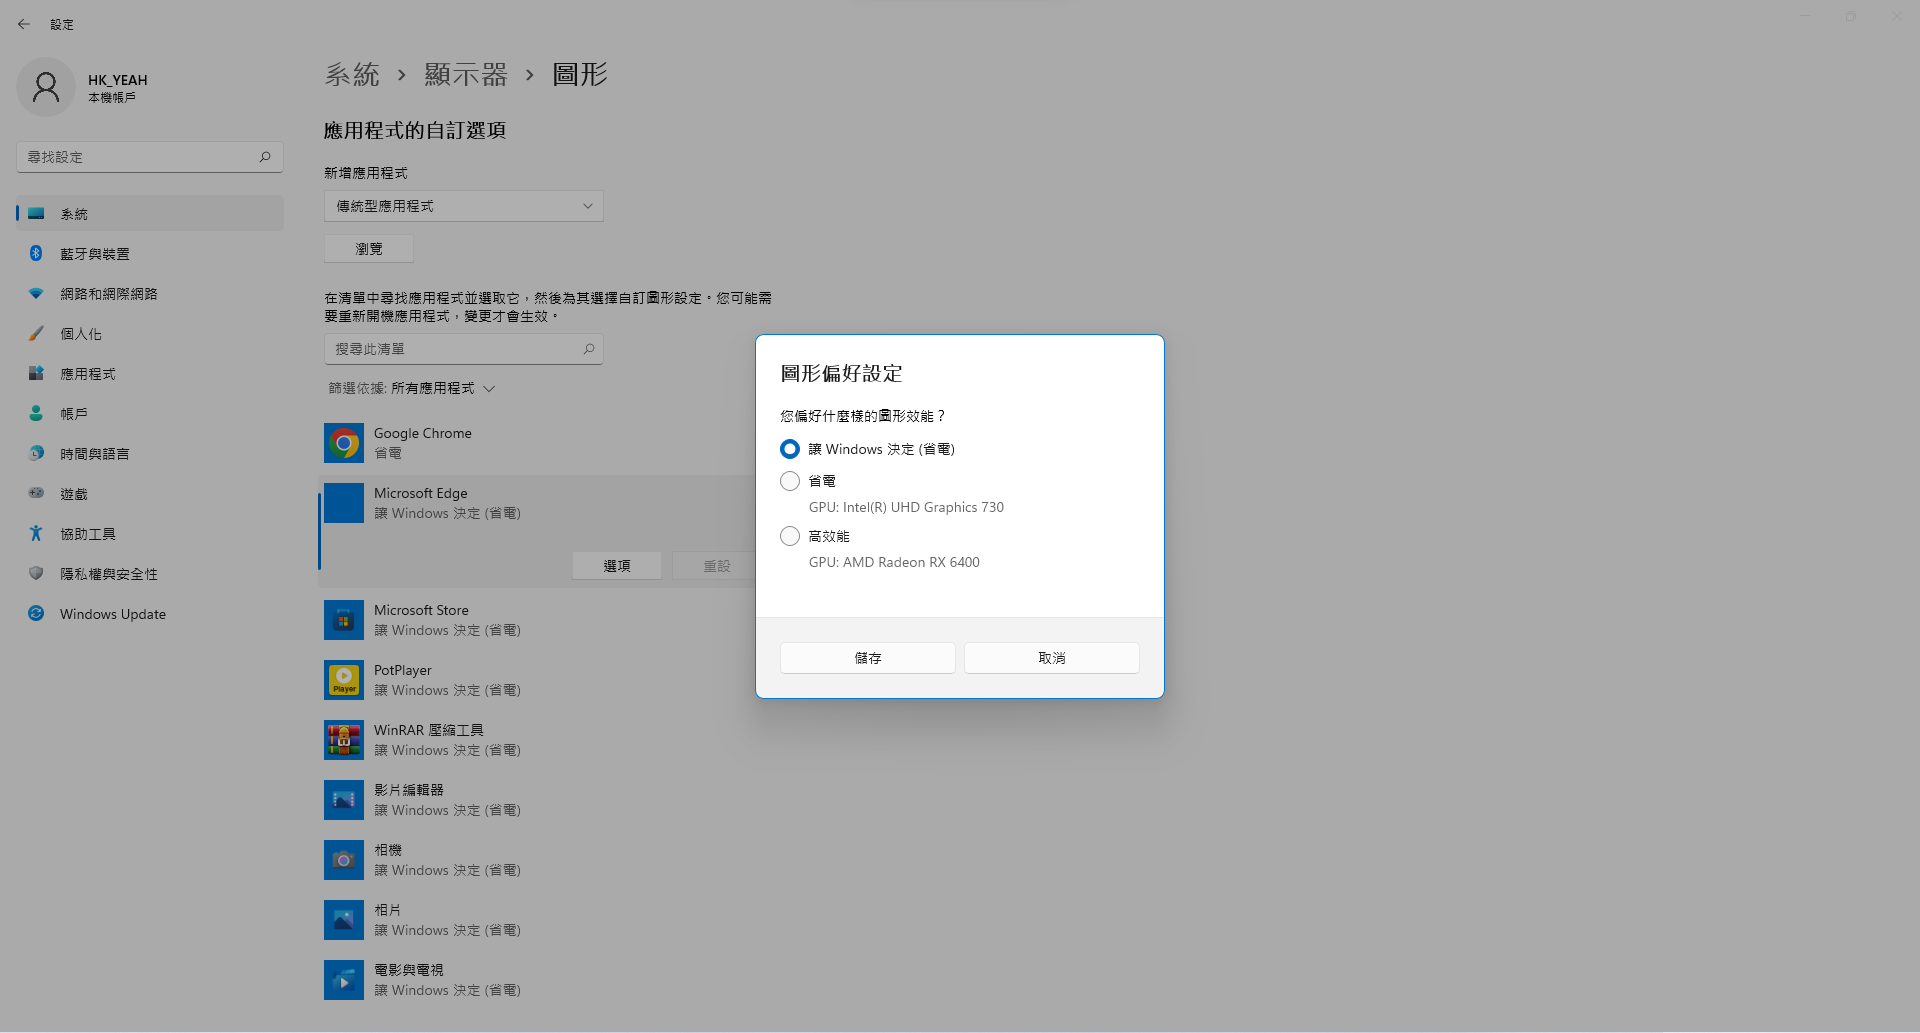Open HK_YEAH user profile avatar
This screenshot has width=1920, height=1033.
[x=46, y=88]
